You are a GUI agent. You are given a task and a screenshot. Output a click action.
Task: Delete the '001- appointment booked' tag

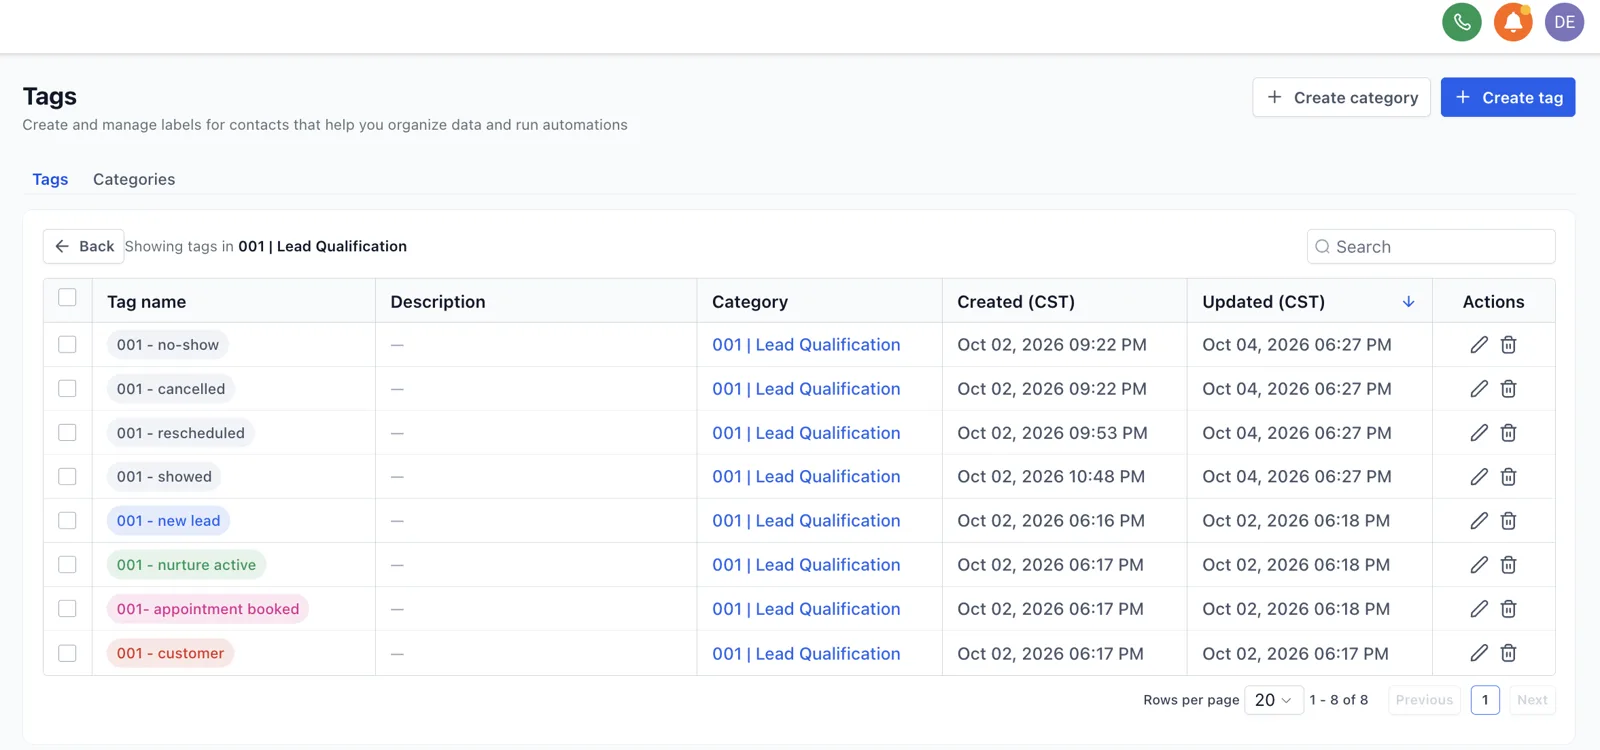1508,609
